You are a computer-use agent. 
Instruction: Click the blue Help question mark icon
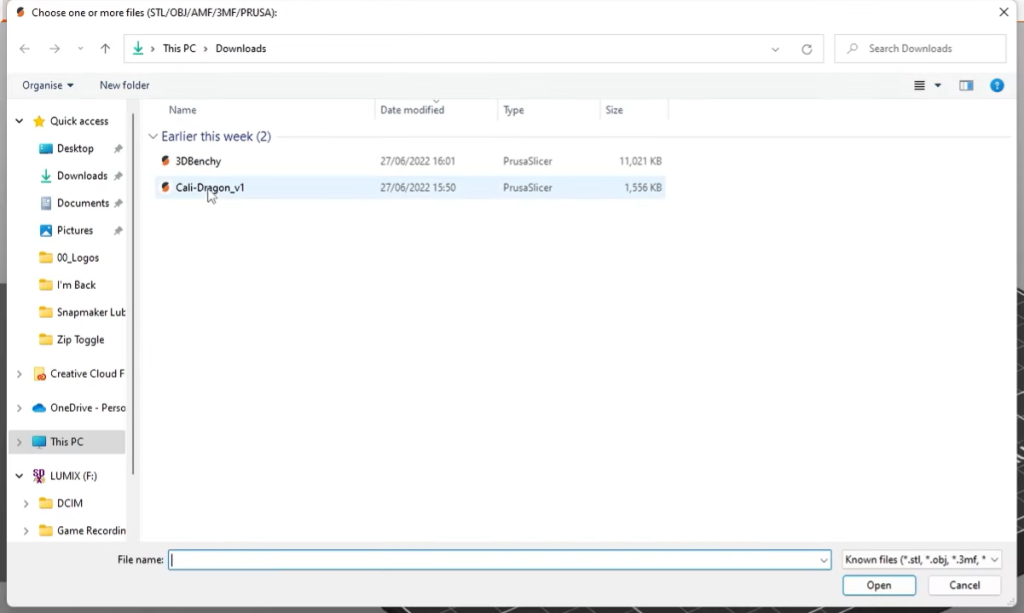coord(996,86)
